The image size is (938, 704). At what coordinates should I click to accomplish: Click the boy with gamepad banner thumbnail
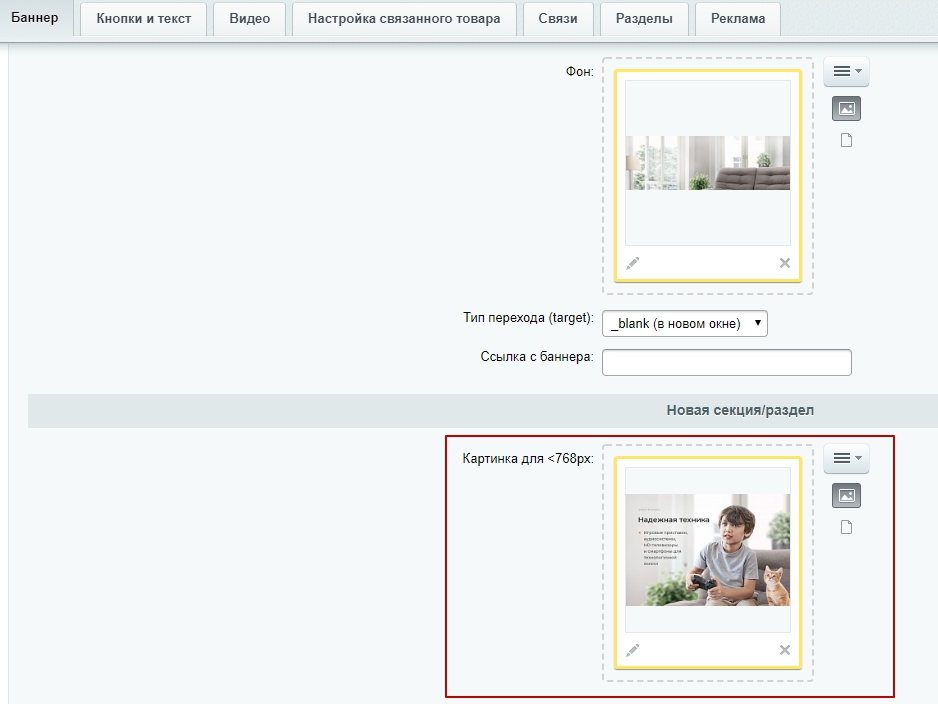707,549
